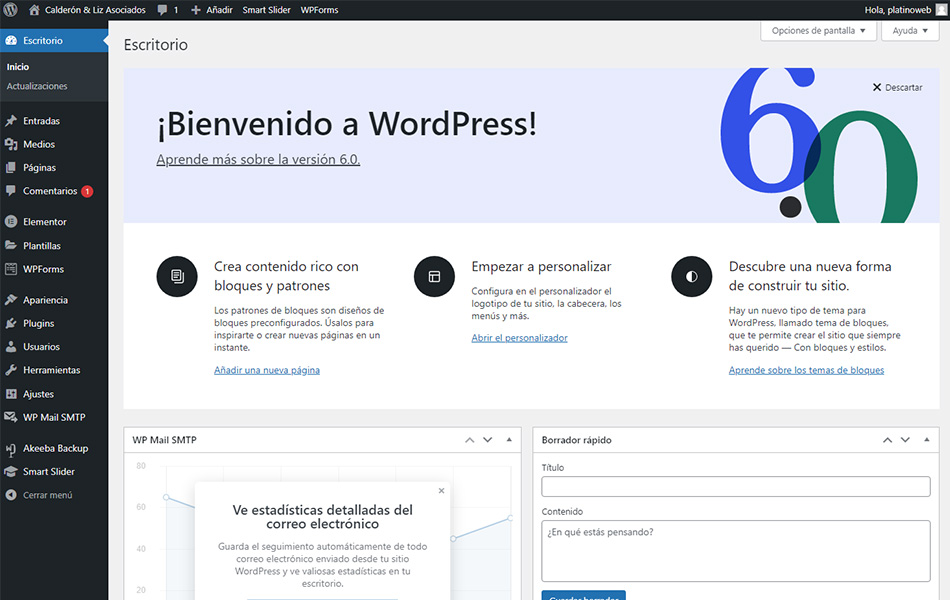950x600 pixels.
Task: Open Aprende más sobre la versión 6.0 link
Action: [258, 159]
